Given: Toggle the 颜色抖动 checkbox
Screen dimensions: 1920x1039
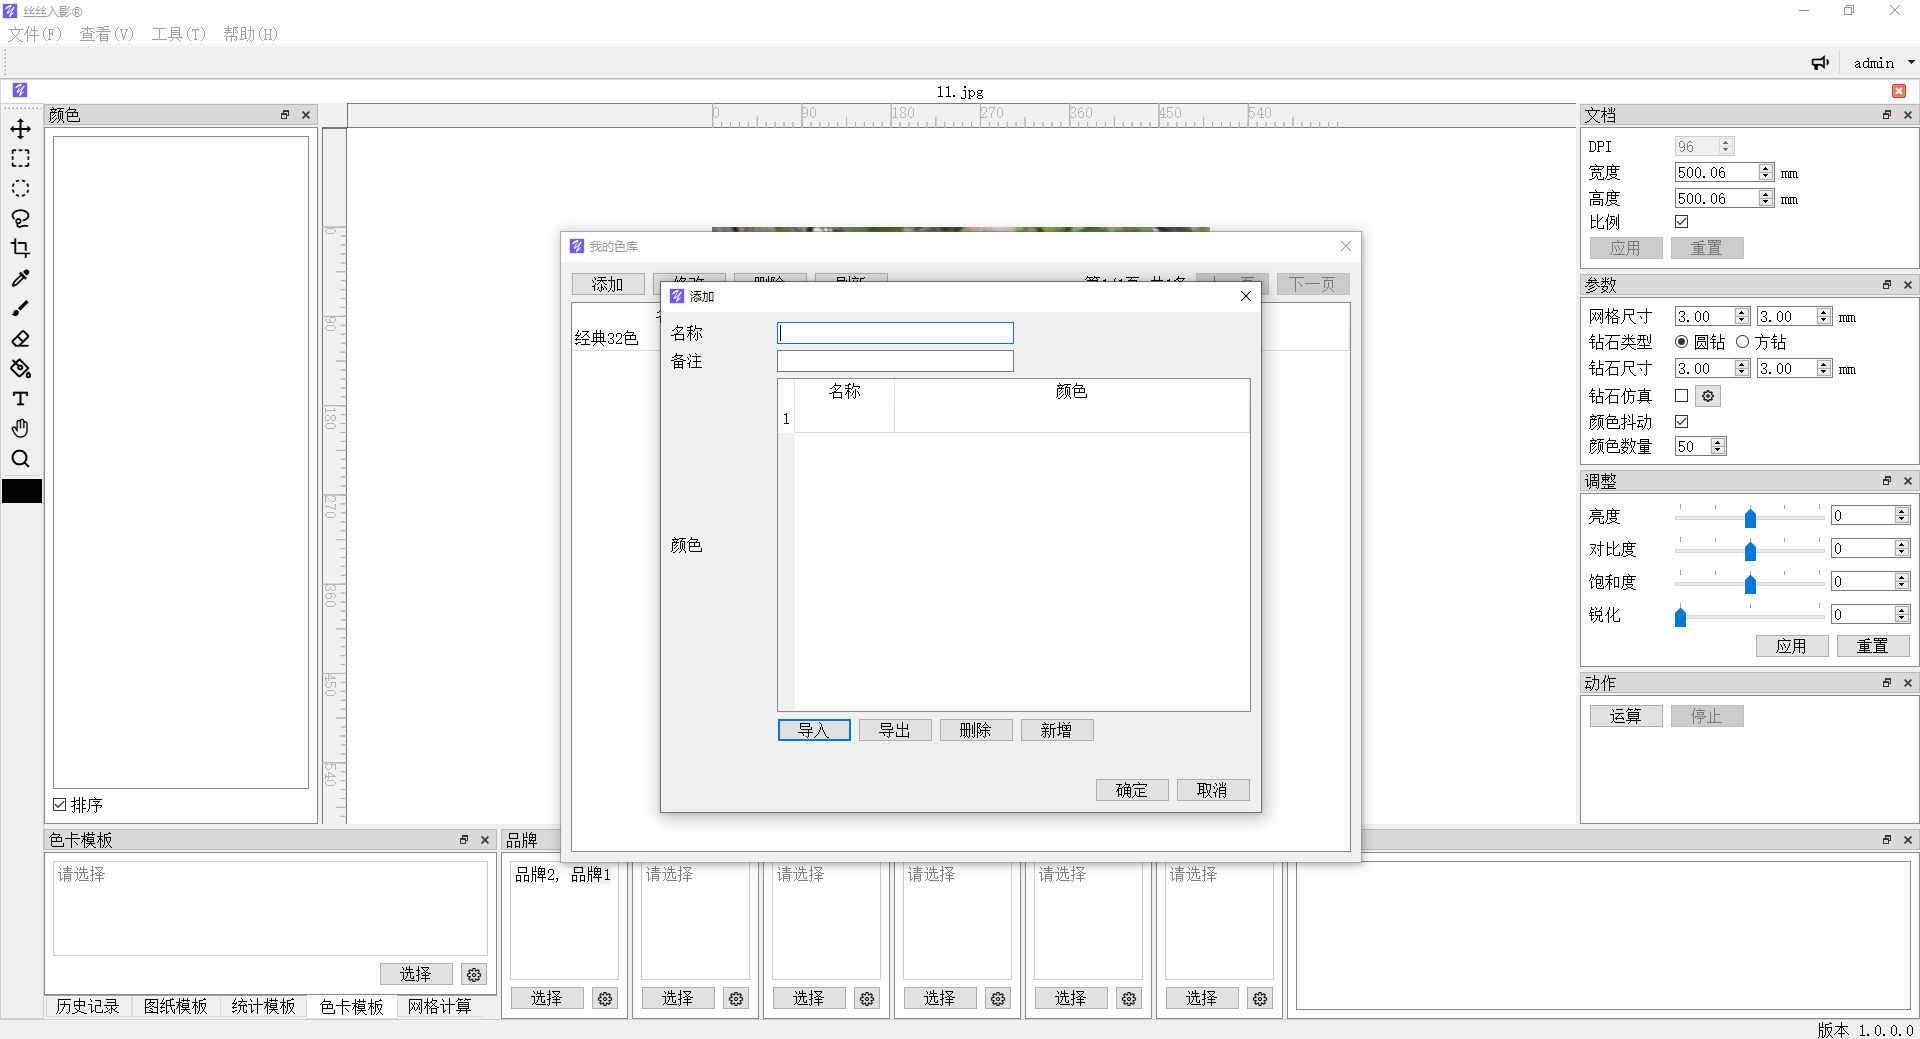Looking at the screenshot, I should [x=1681, y=422].
